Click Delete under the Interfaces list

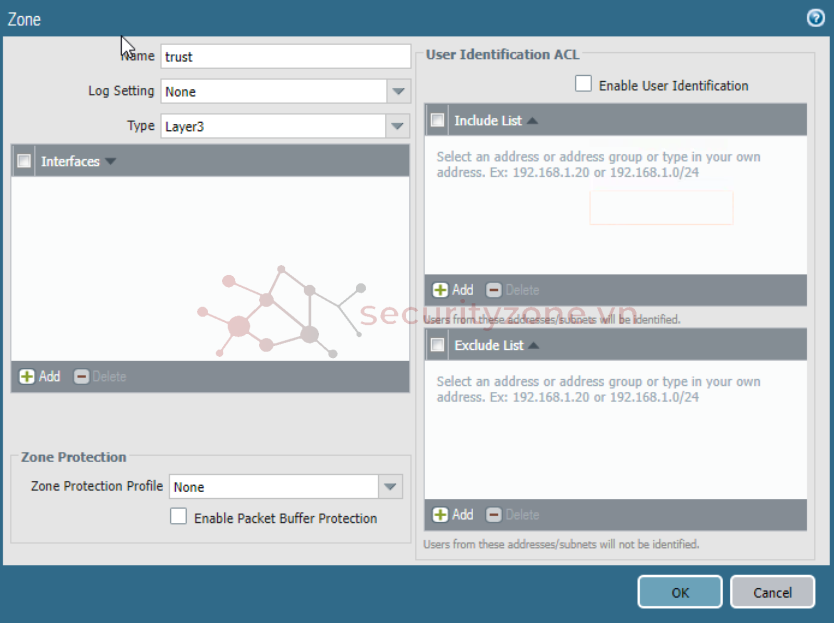pos(101,377)
